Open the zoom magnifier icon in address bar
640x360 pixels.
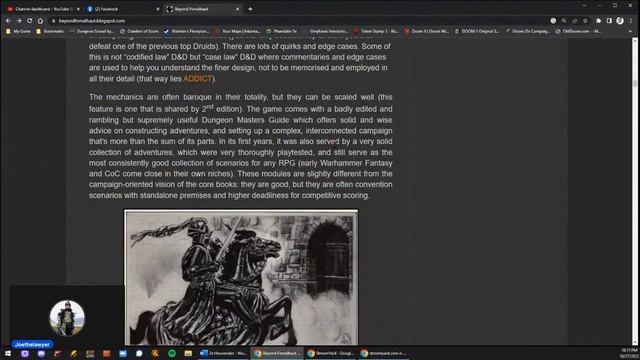click(x=564, y=20)
